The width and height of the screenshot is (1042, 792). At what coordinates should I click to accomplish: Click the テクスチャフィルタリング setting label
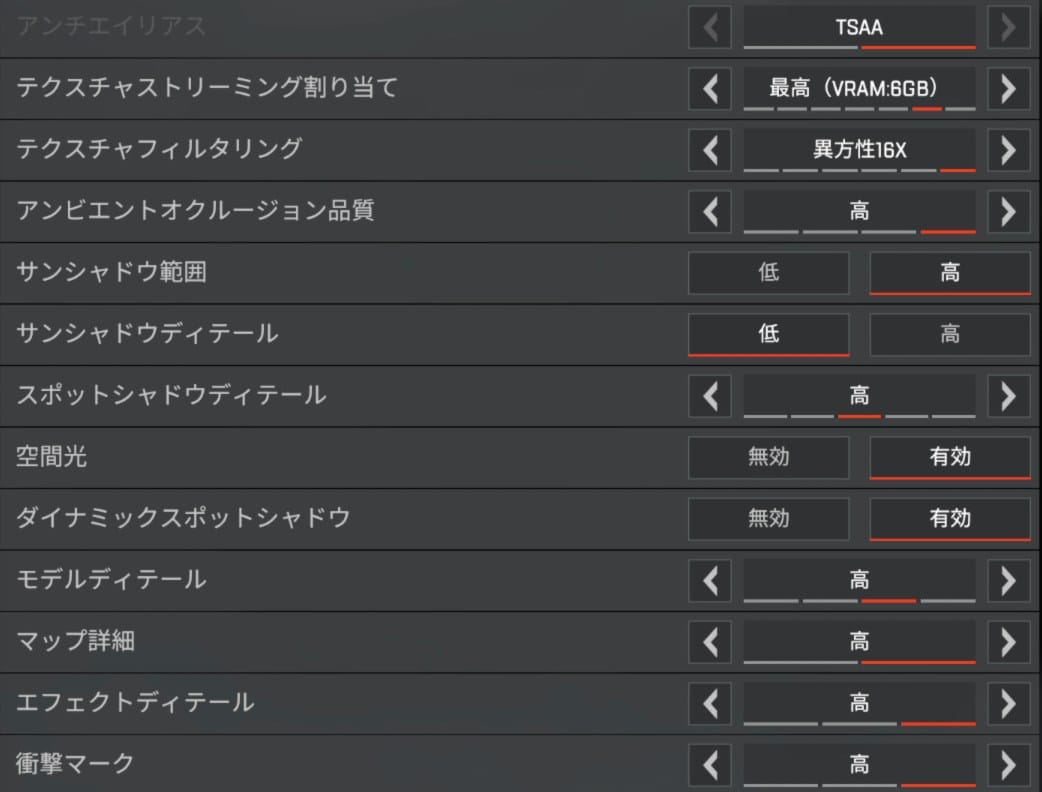159,150
